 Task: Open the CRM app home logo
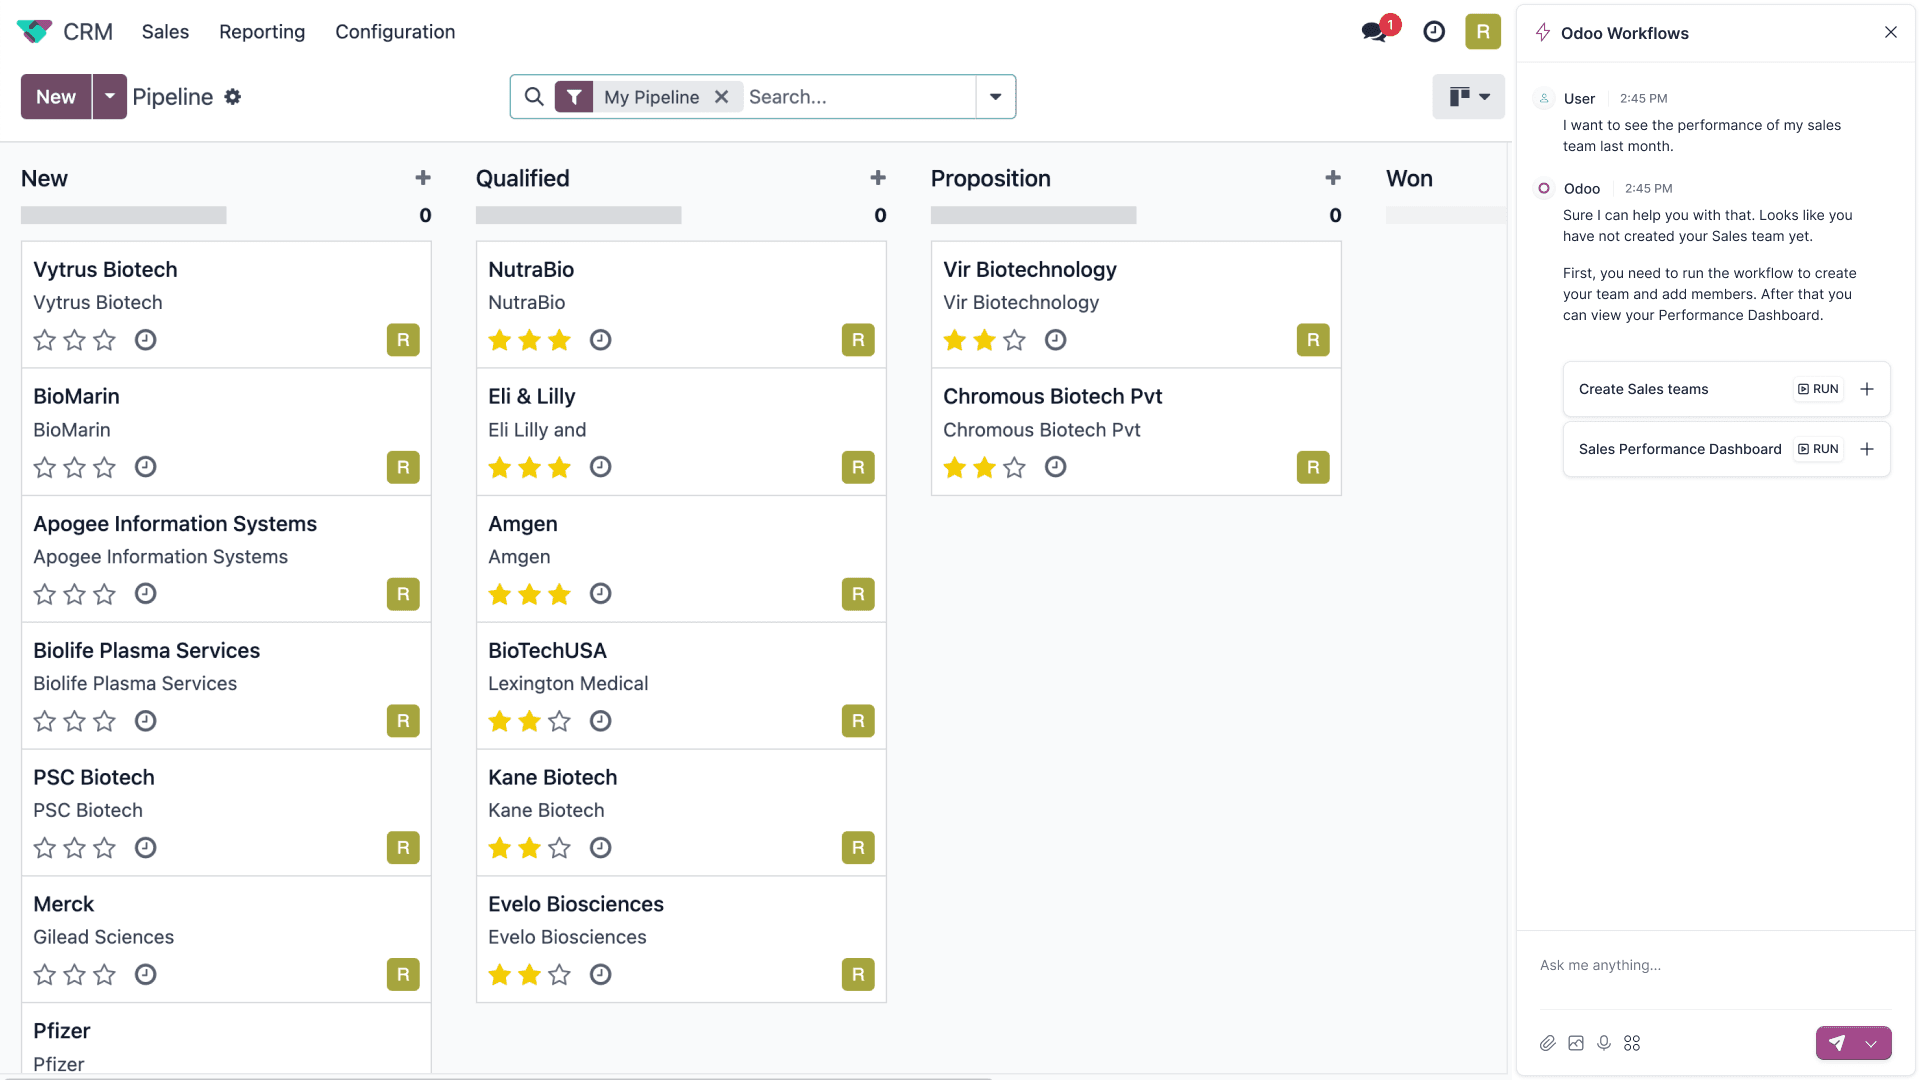(34, 32)
